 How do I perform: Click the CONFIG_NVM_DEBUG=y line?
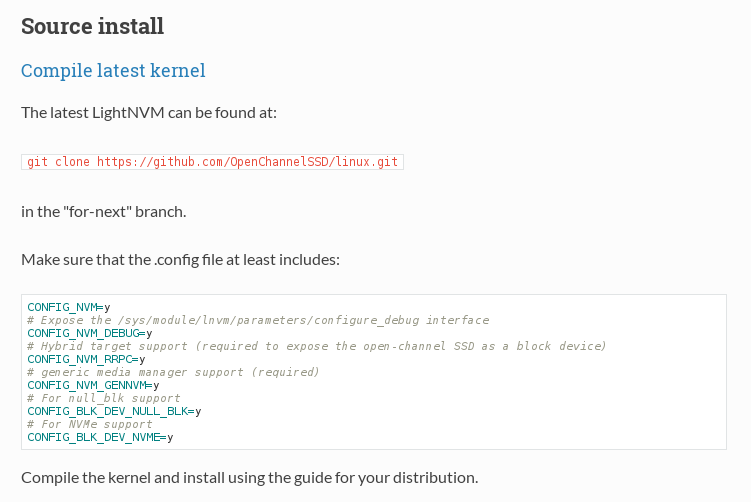tap(90, 333)
